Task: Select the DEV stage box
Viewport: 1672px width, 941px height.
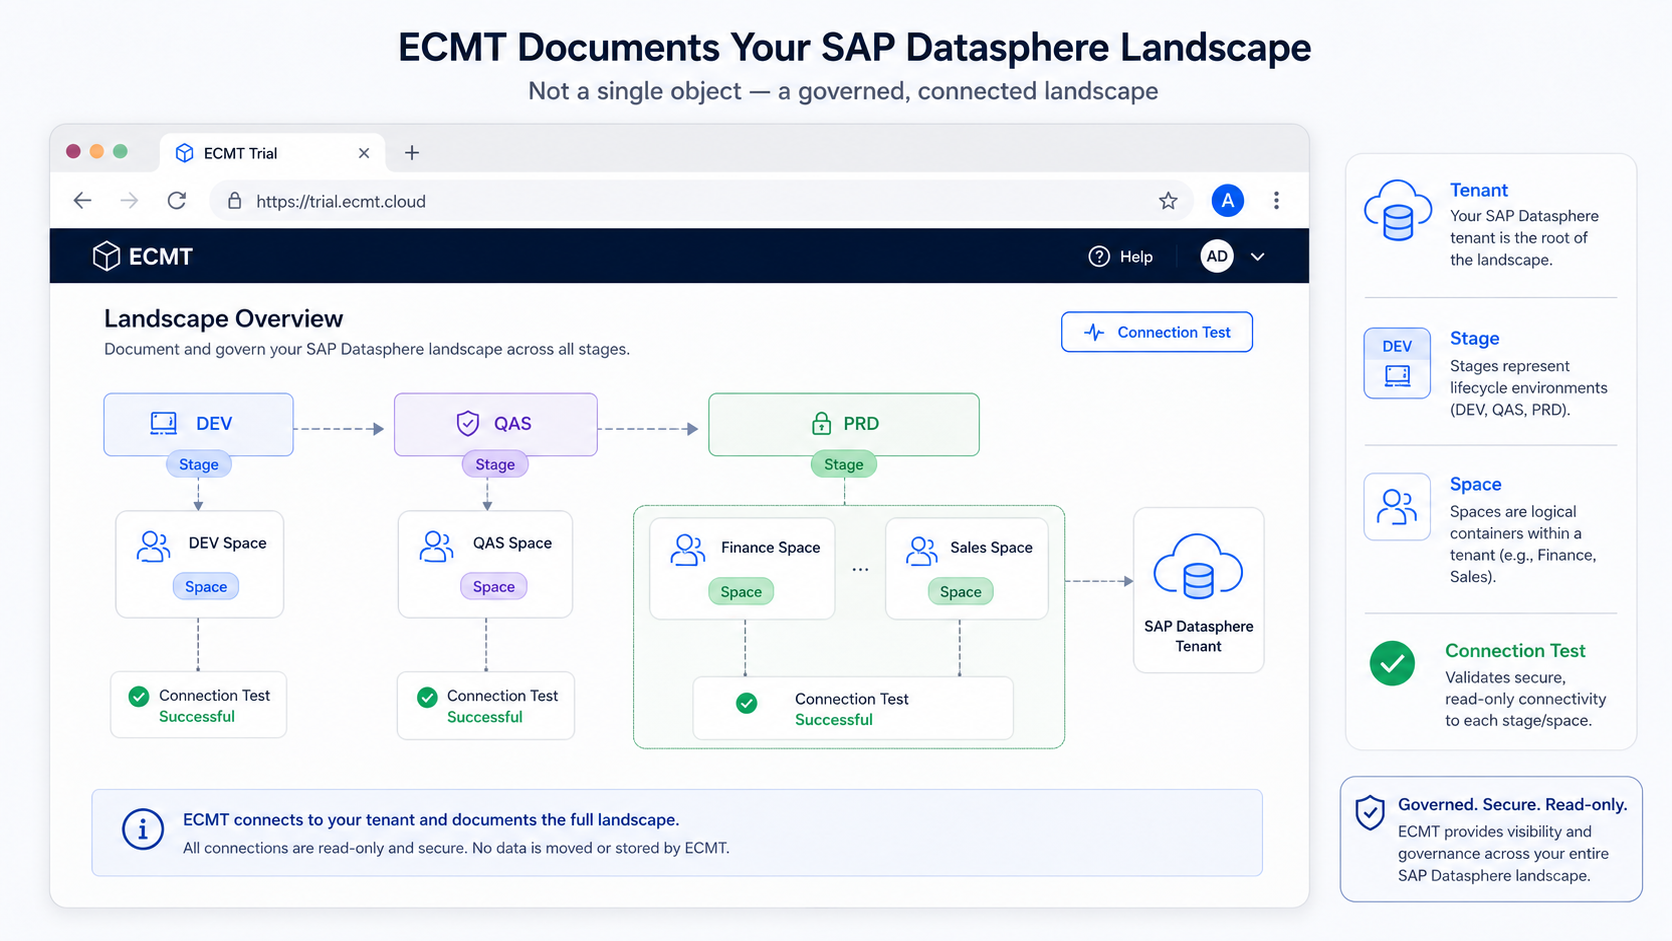Action: [x=198, y=424]
